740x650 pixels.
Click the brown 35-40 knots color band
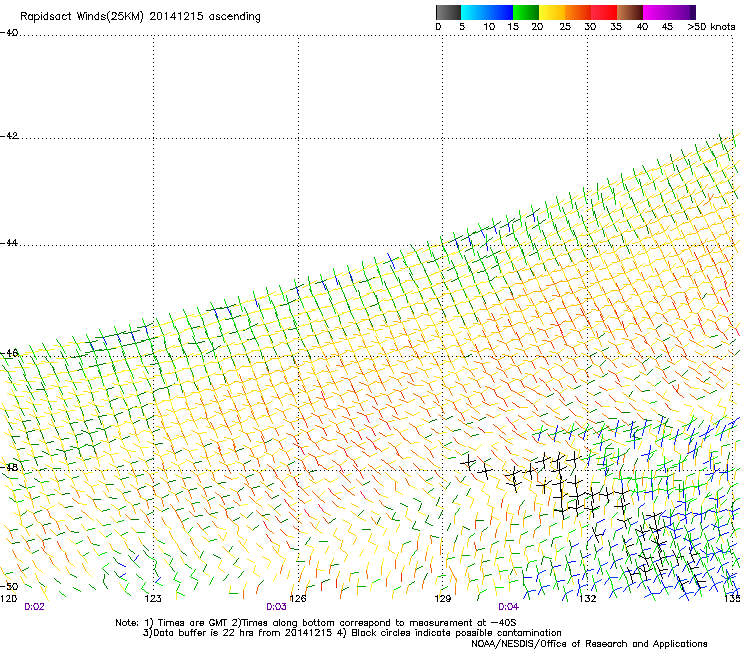630,12
